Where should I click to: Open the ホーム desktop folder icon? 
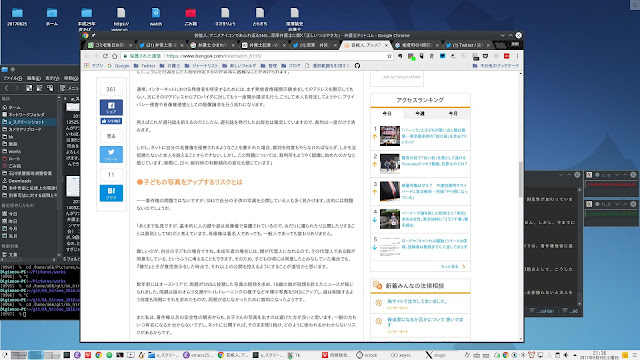coord(52,17)
